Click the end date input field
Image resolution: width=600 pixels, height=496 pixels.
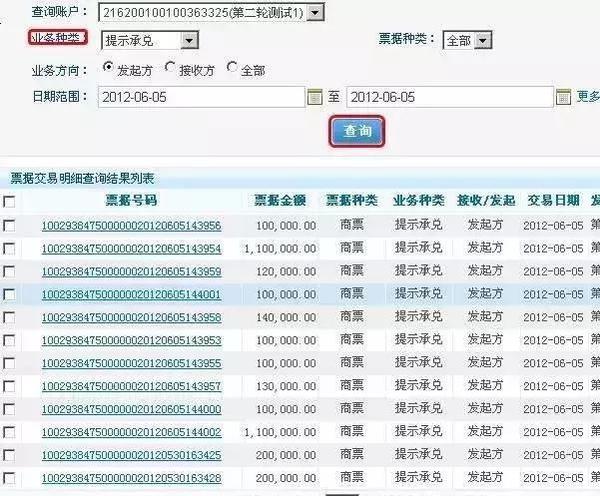pyautogui.click(x=450, y=97)
